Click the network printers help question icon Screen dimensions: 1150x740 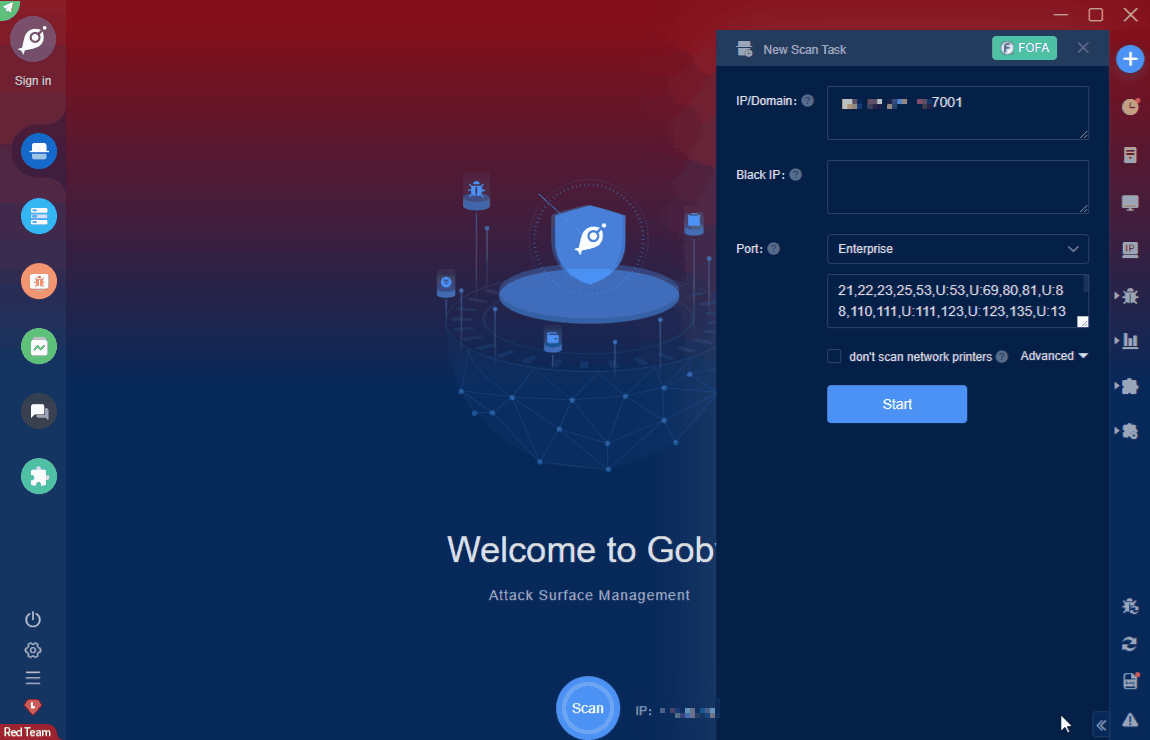(1002, 356)
